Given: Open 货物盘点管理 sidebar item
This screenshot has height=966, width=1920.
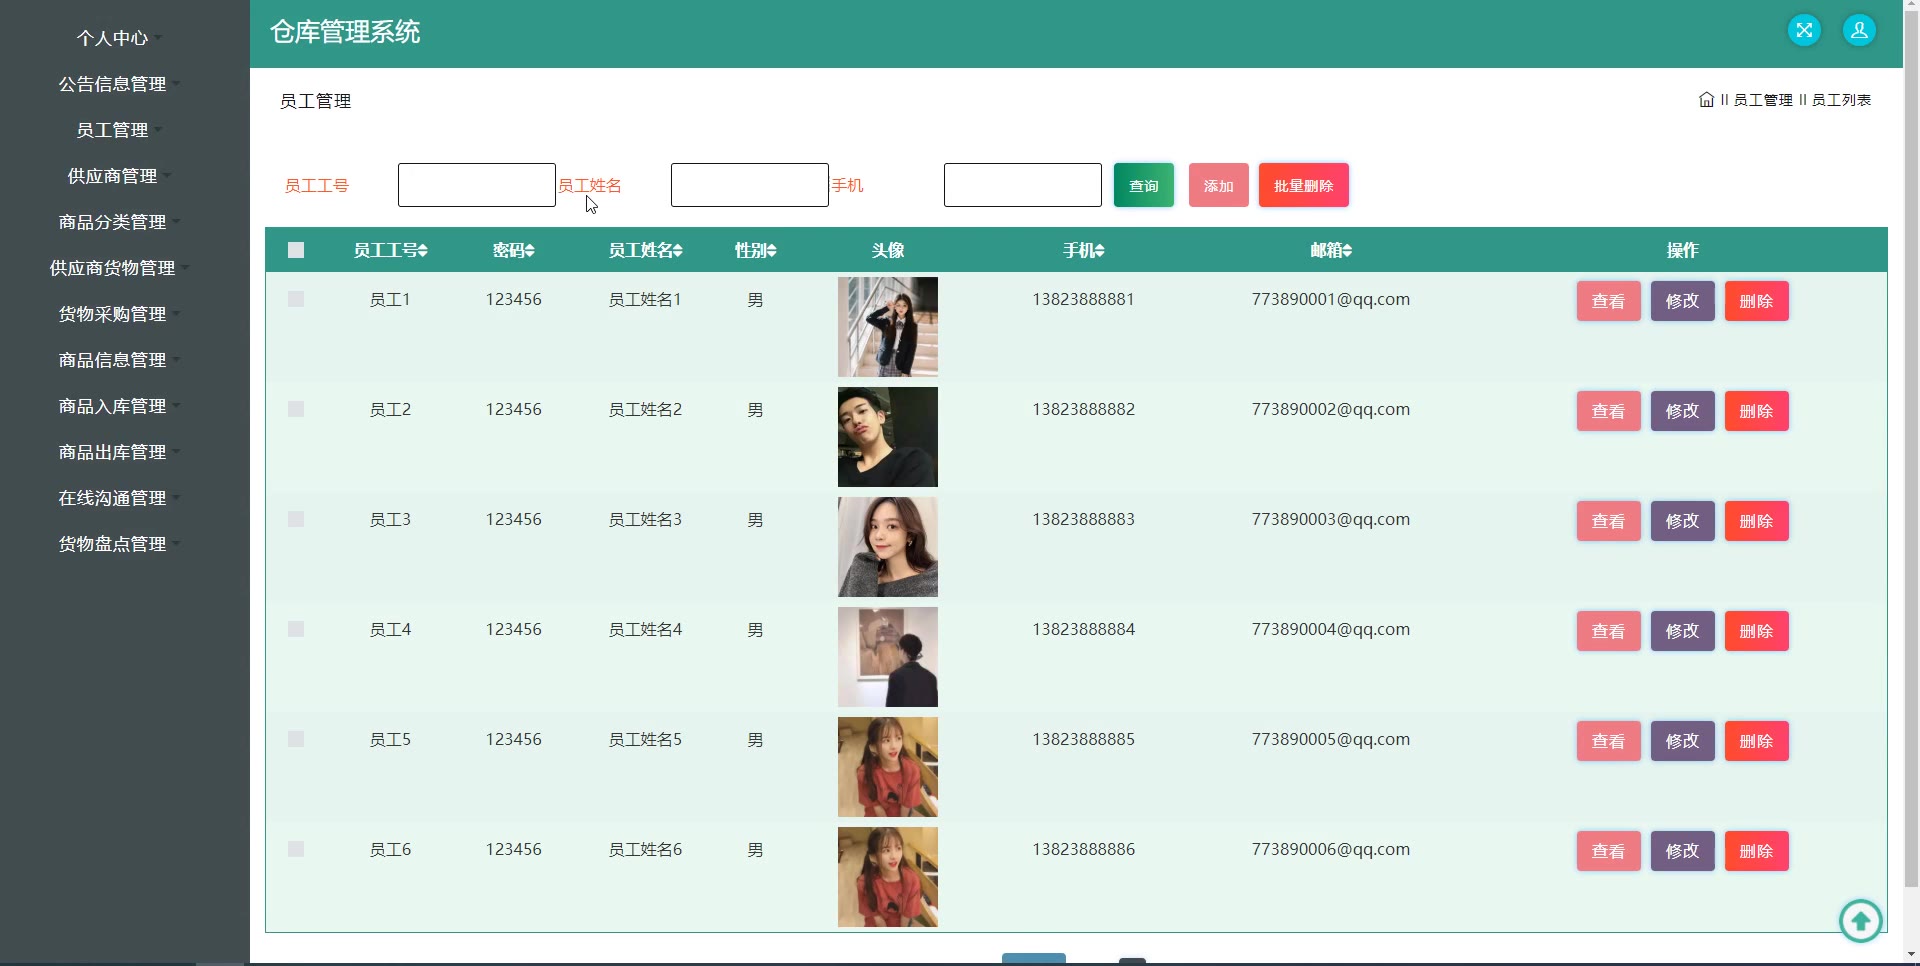Looking at the screenshot, I should [x=113, y=544].
